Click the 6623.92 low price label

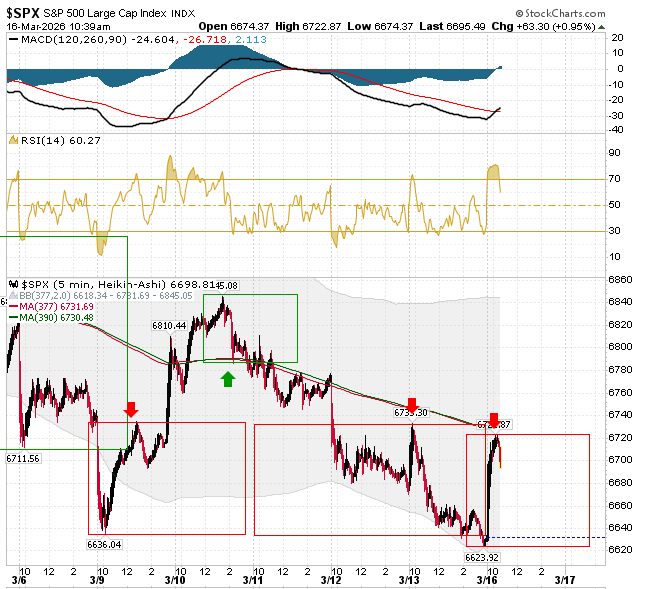[x=482, y=558]
